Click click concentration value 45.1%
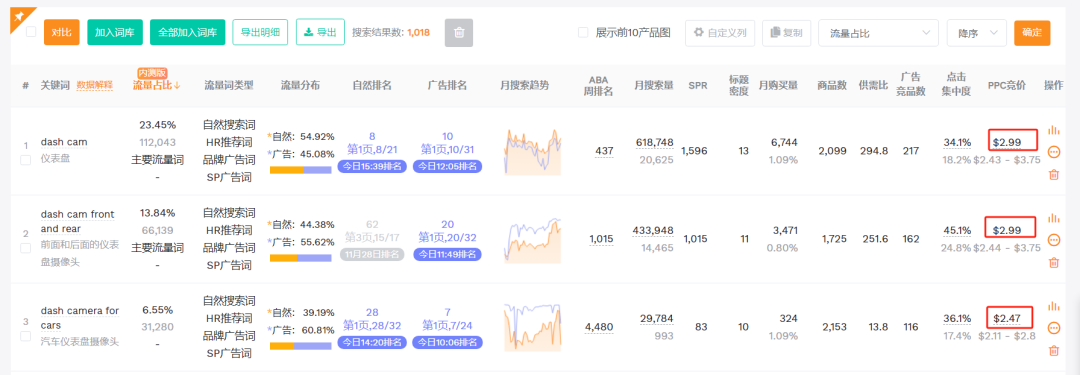The image size is (1080, 375). (957, 230)
